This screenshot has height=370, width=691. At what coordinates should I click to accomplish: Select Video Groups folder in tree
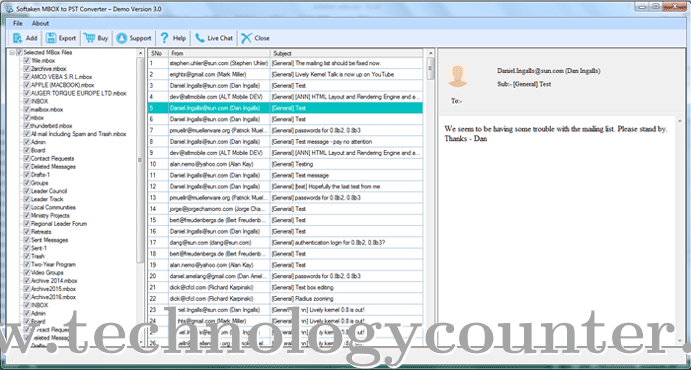(x=47, y=273)
